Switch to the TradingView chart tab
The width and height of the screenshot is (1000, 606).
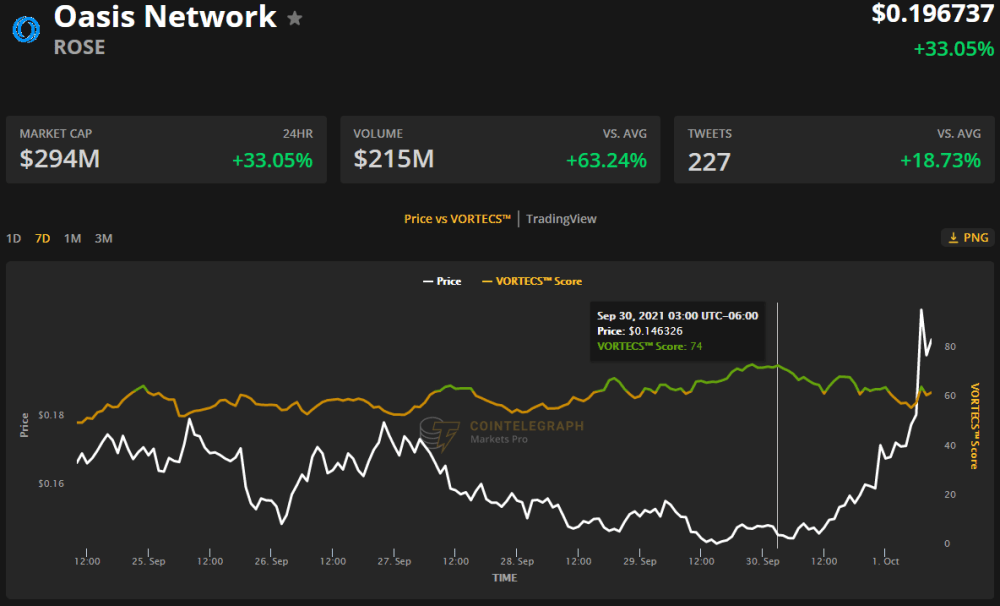coord(561,219)
